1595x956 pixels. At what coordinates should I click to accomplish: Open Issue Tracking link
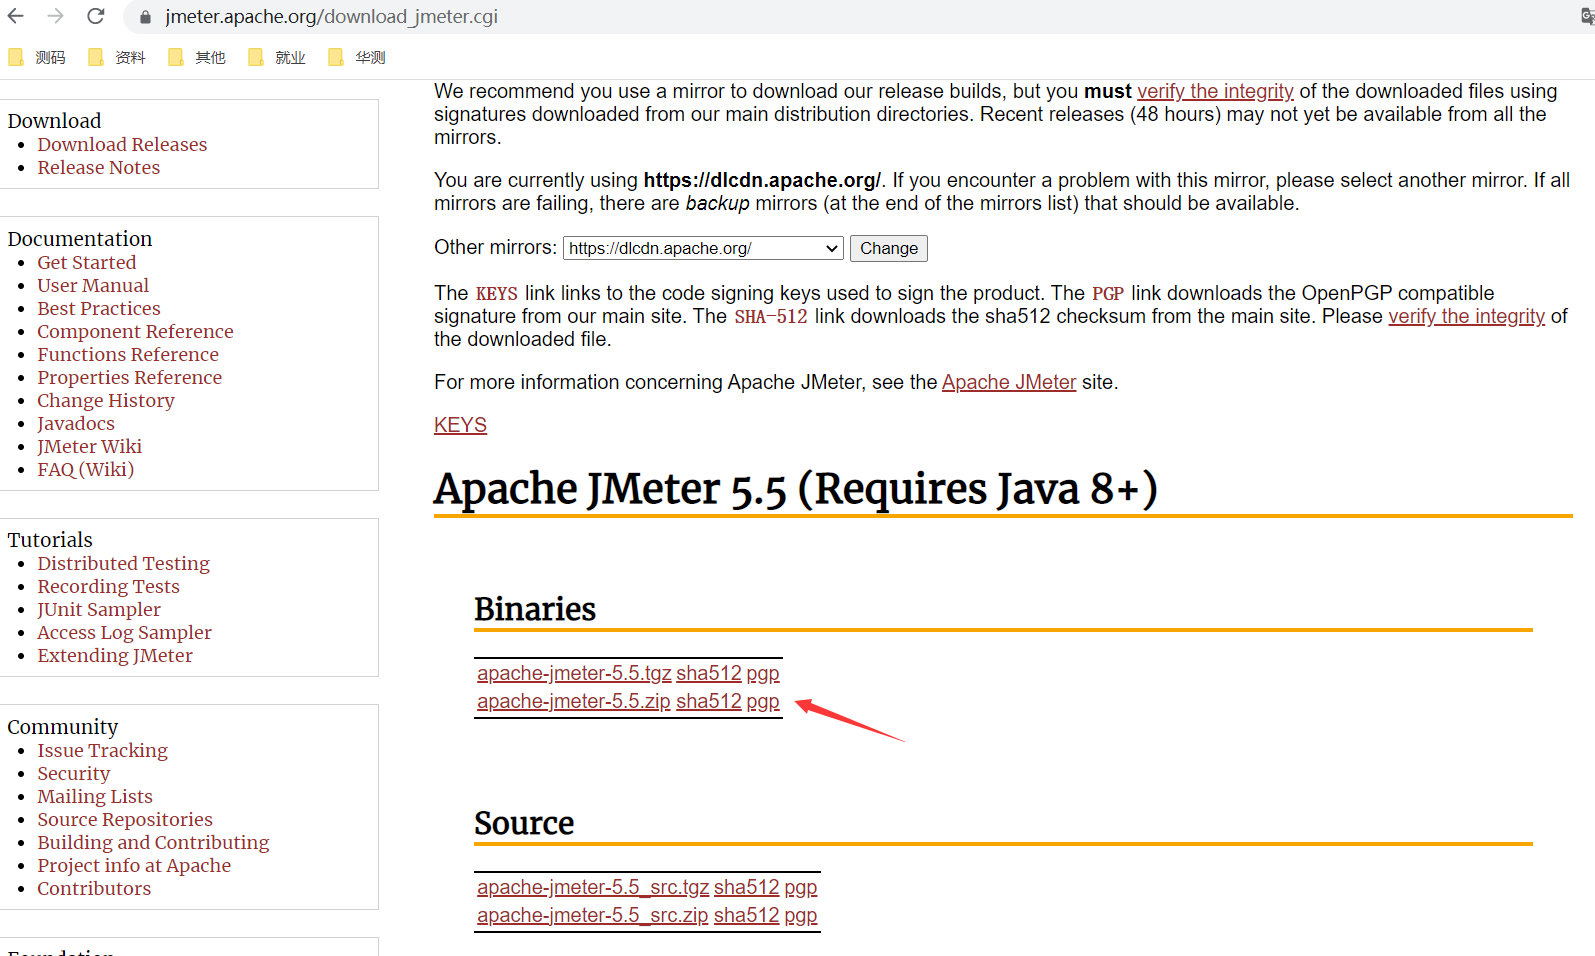[x=102, y=750]
